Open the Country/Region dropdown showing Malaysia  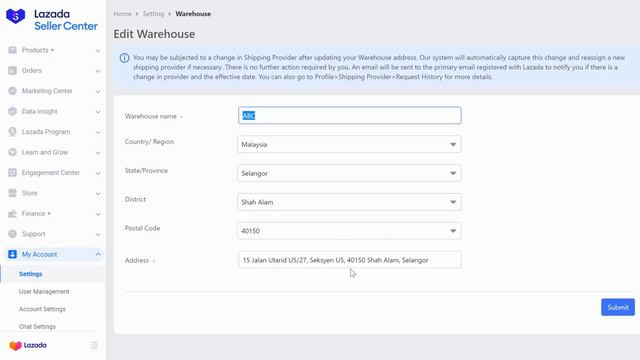pos(349,144)
